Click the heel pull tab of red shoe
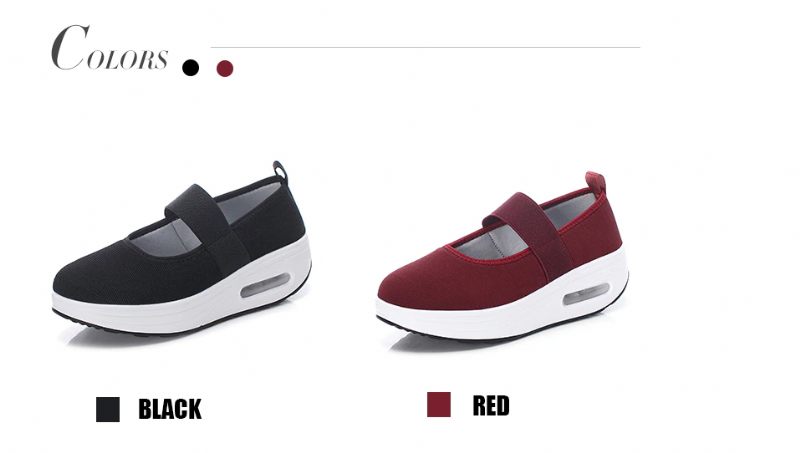This screenshot has height=453, width=800. [x=596, y=182]
